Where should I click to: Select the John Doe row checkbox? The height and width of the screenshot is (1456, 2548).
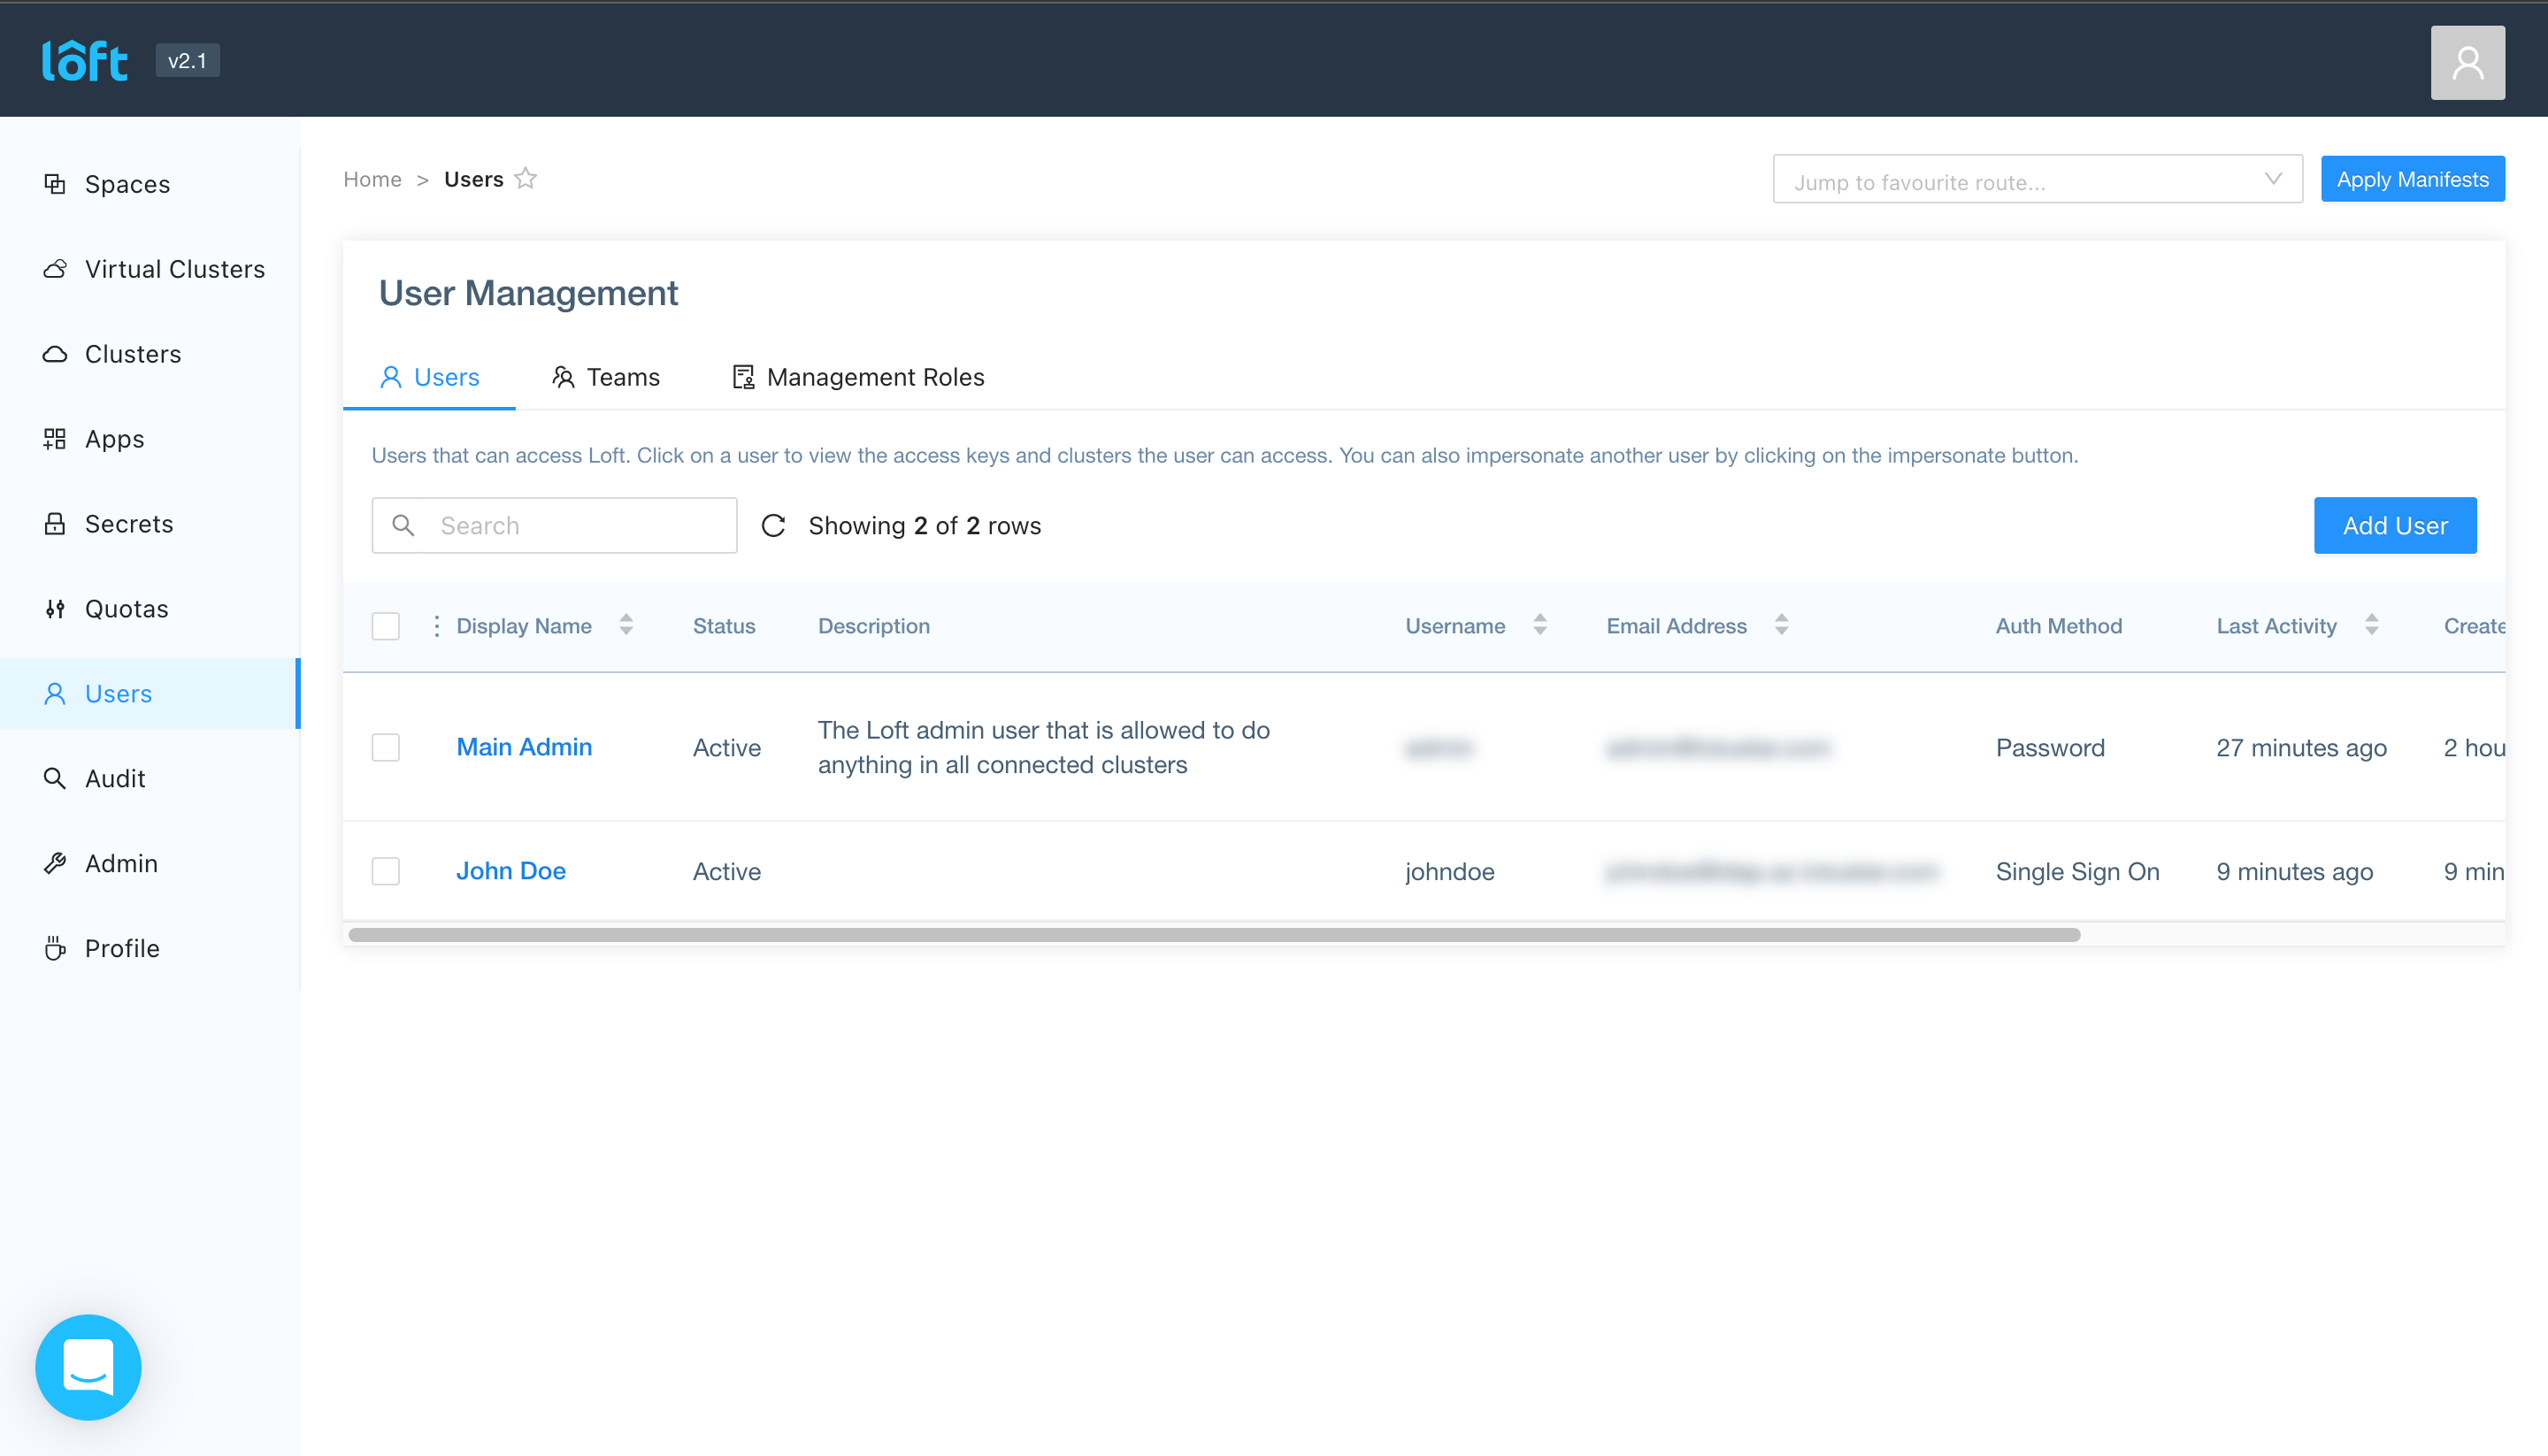[386, 871]
